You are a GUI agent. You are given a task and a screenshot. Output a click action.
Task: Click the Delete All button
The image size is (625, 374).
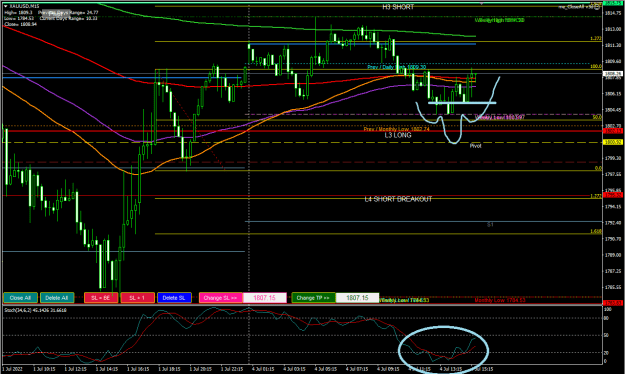pyautogui.click(x=57, y=298)
